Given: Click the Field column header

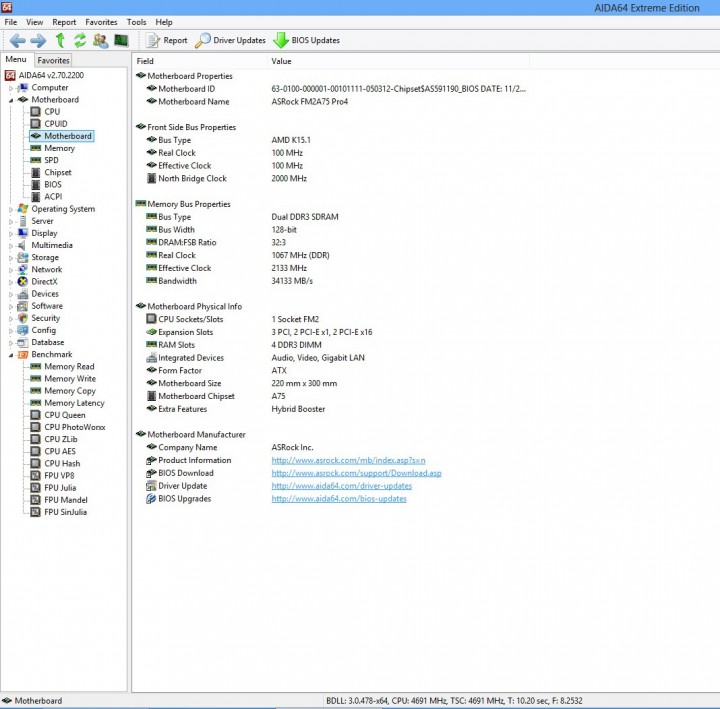Looking at the screenshot, I should click(200, 61).
